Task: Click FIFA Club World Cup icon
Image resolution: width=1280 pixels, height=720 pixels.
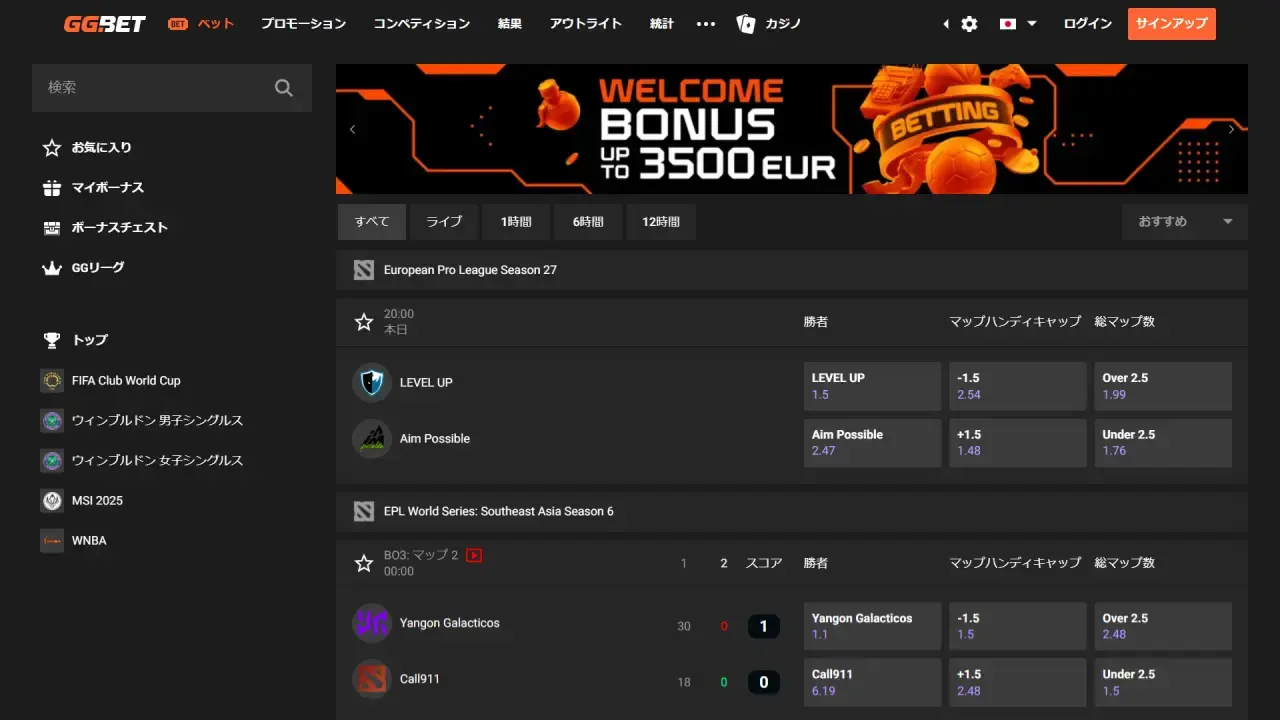Action: (x=52, y=380)
